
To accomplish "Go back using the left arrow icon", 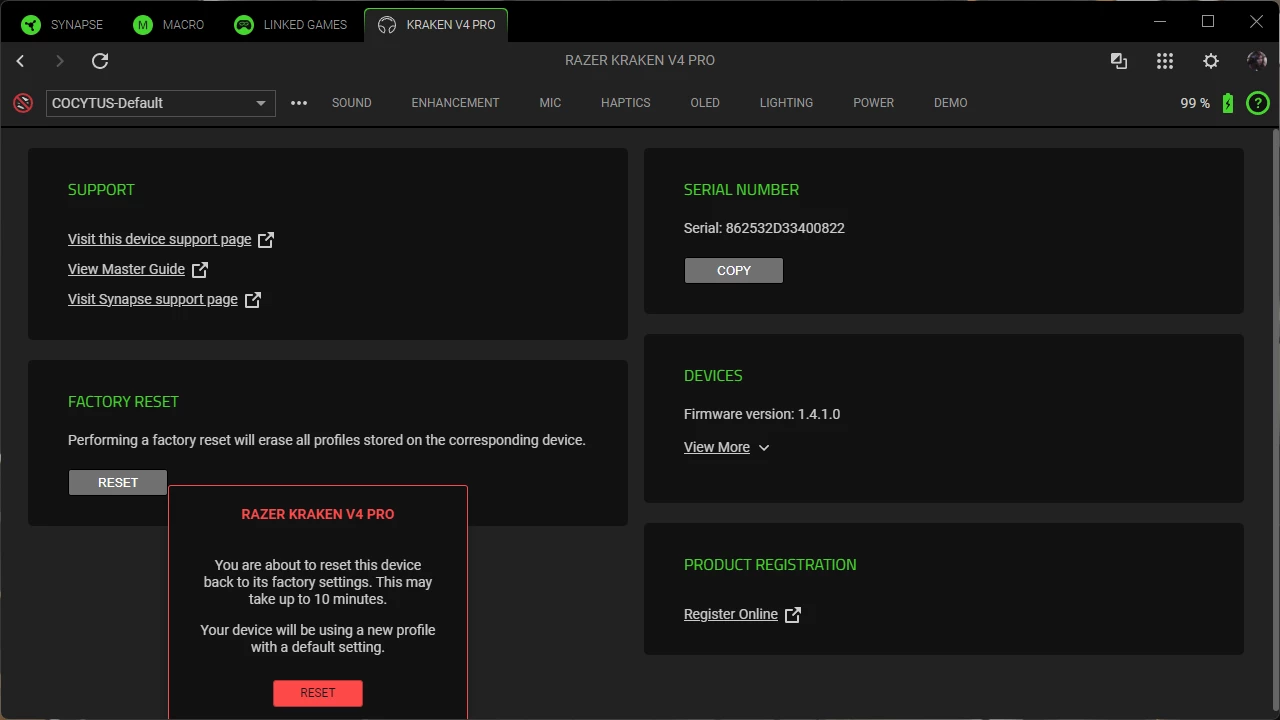I will point(20,61).
